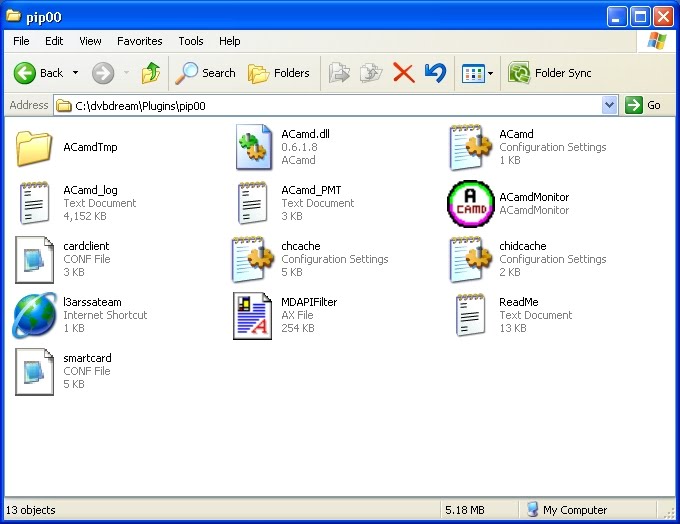Viewport: 680px width, 524px height.
Task: Close the pip00 window
Action: [664, 17]
